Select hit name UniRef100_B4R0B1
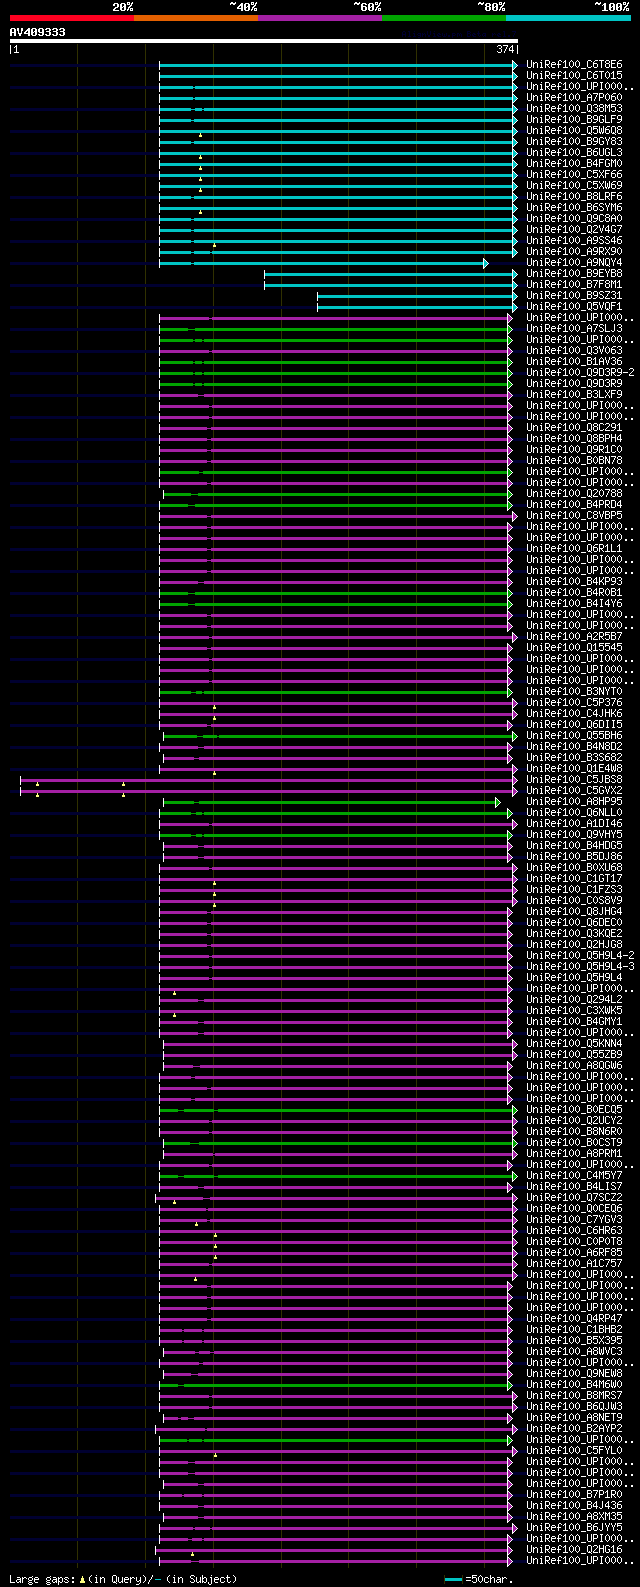This screenshot has height=1587, width=640. tap(574, 593)
